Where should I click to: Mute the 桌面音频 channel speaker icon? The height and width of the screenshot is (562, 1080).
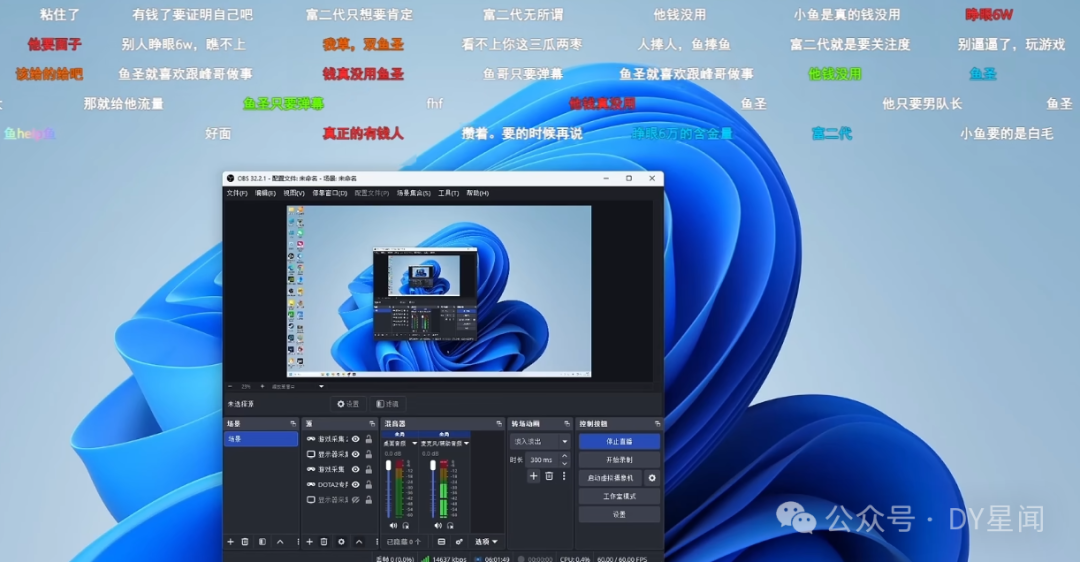point(393,525)
